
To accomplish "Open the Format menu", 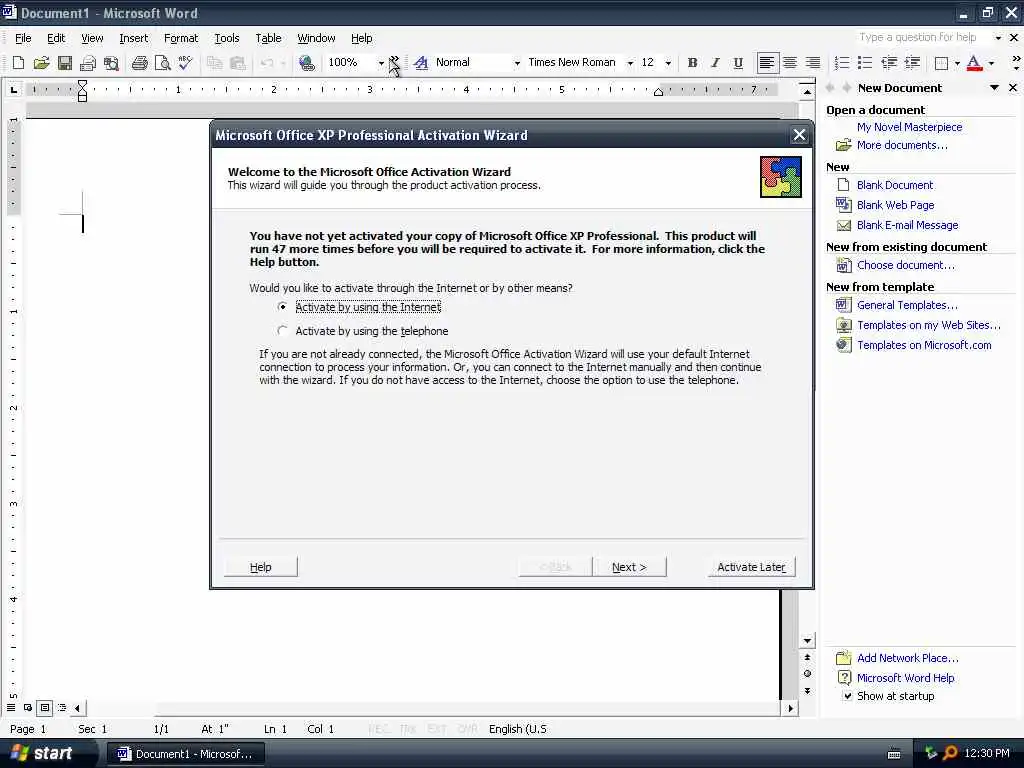I will (181, 38).
